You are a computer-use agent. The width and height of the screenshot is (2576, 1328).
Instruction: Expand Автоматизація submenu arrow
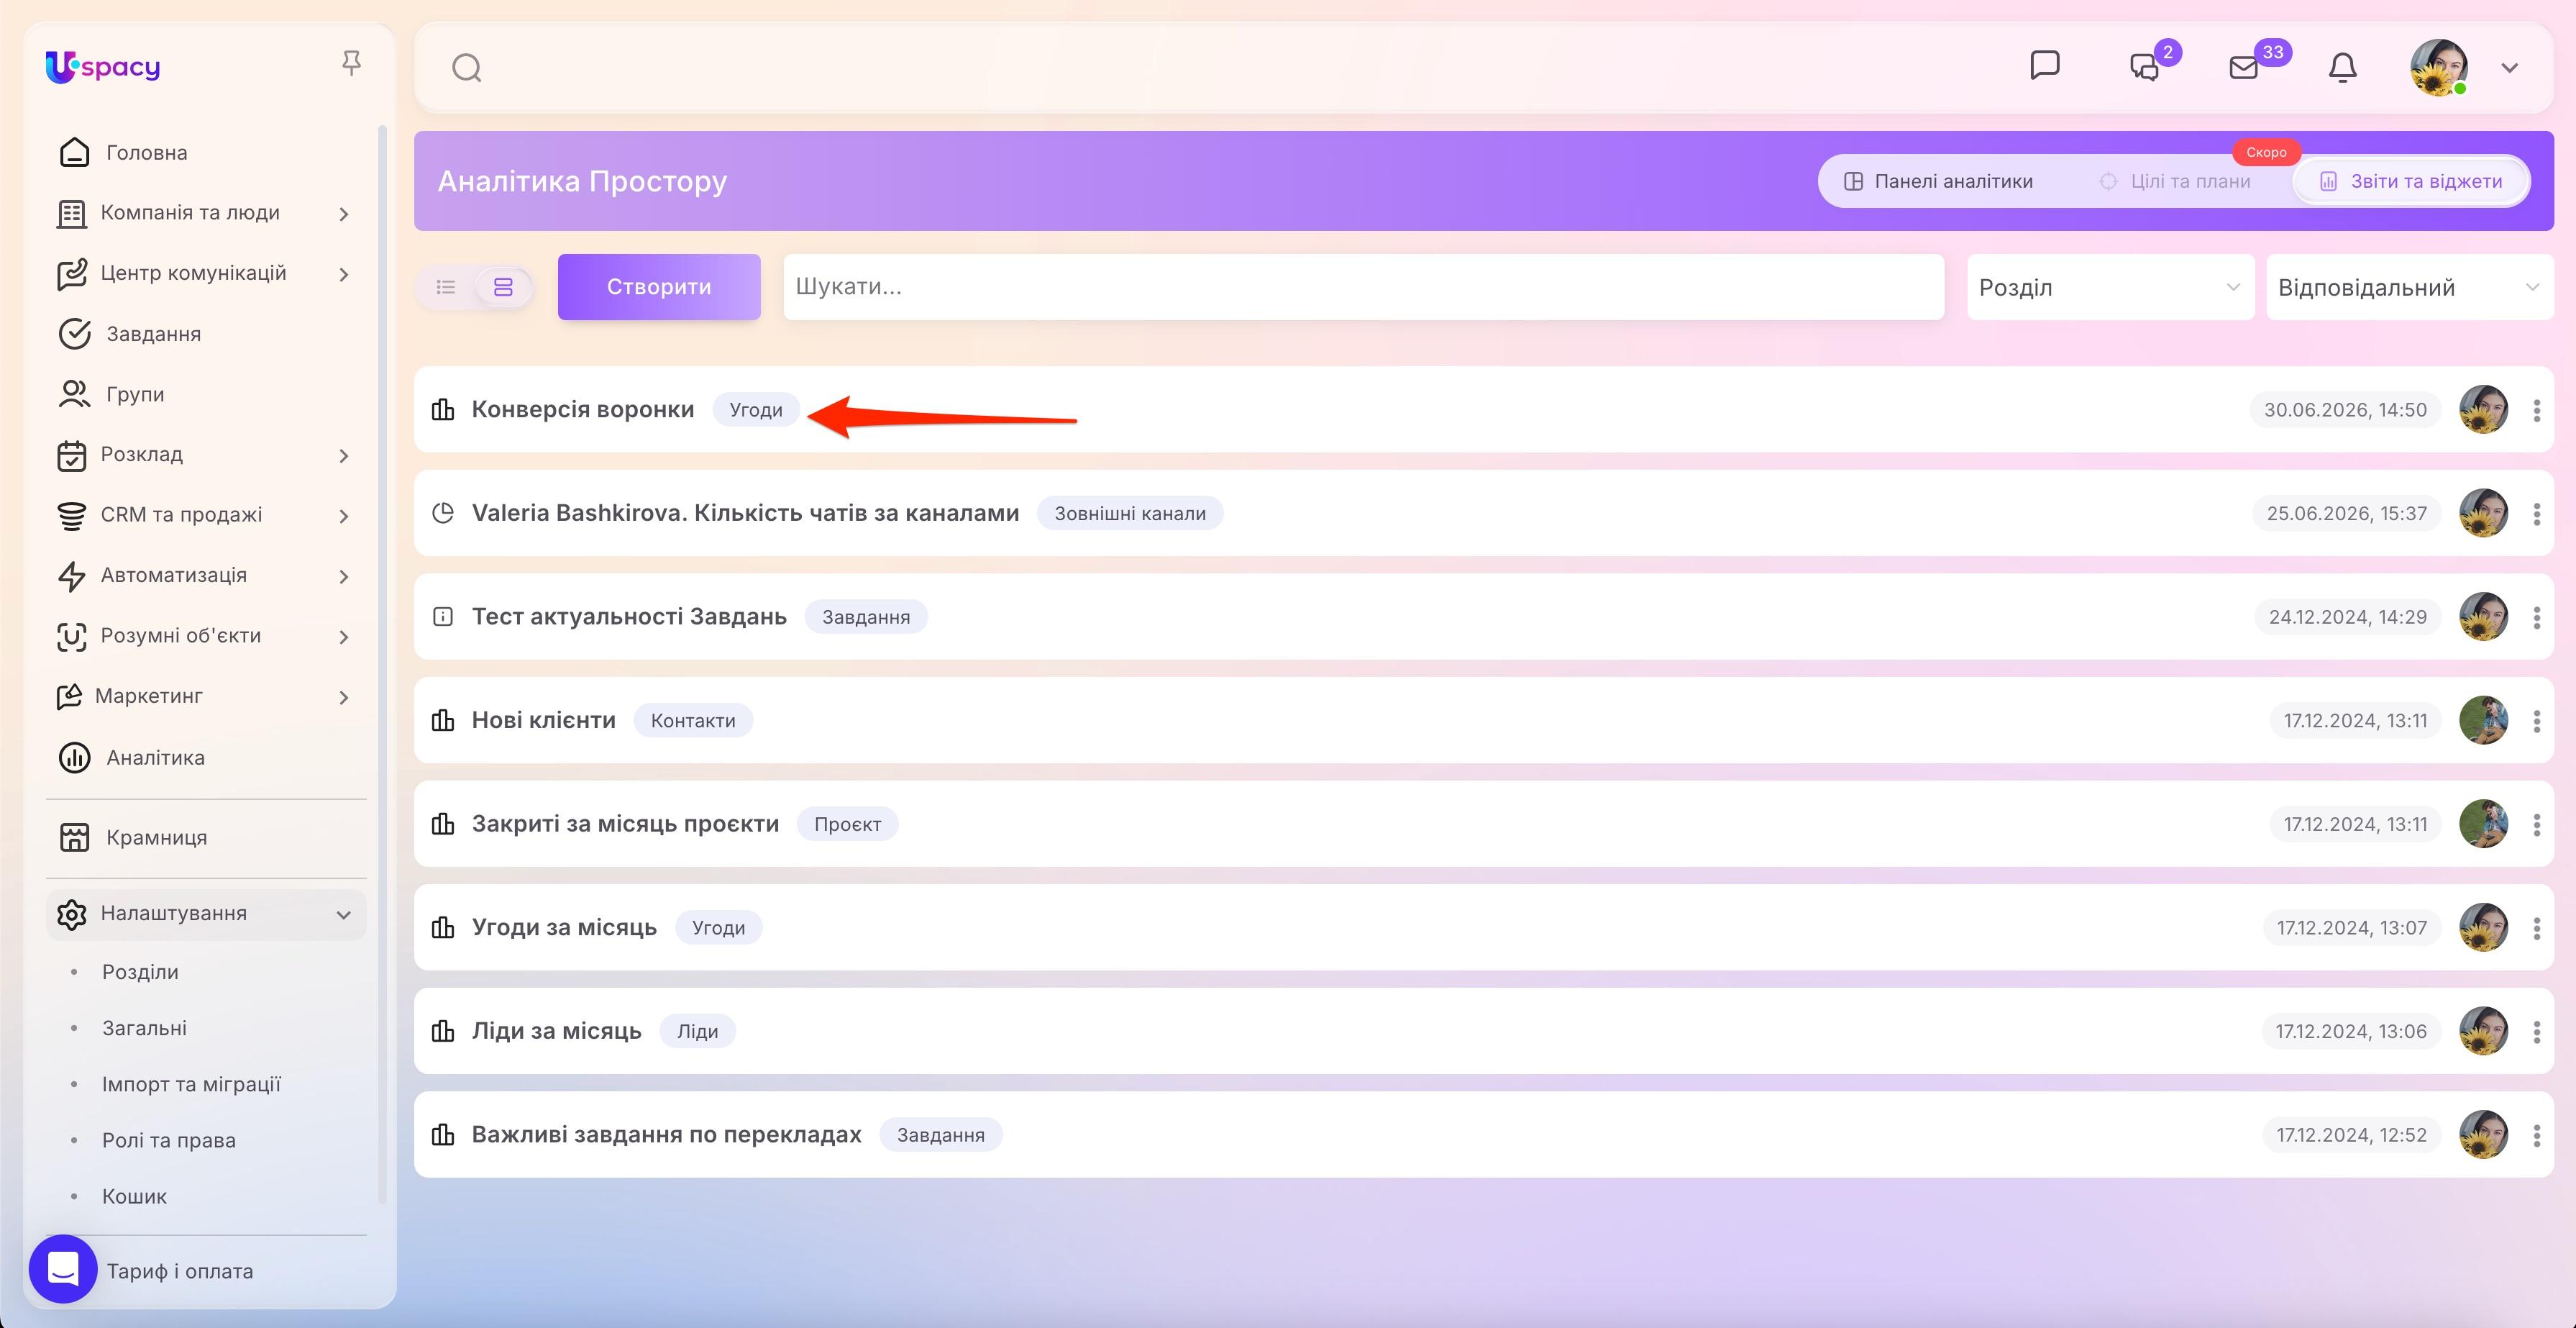344,577
